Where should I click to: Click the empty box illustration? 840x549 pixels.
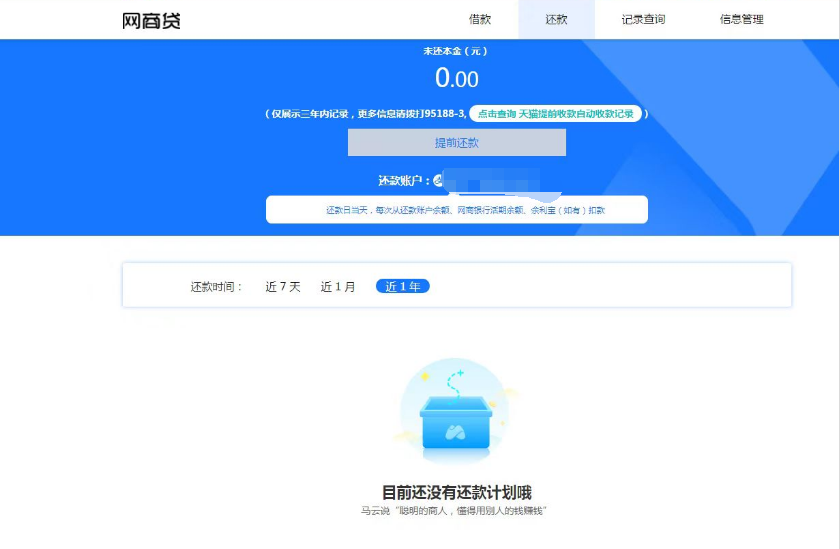pos(455,411)
